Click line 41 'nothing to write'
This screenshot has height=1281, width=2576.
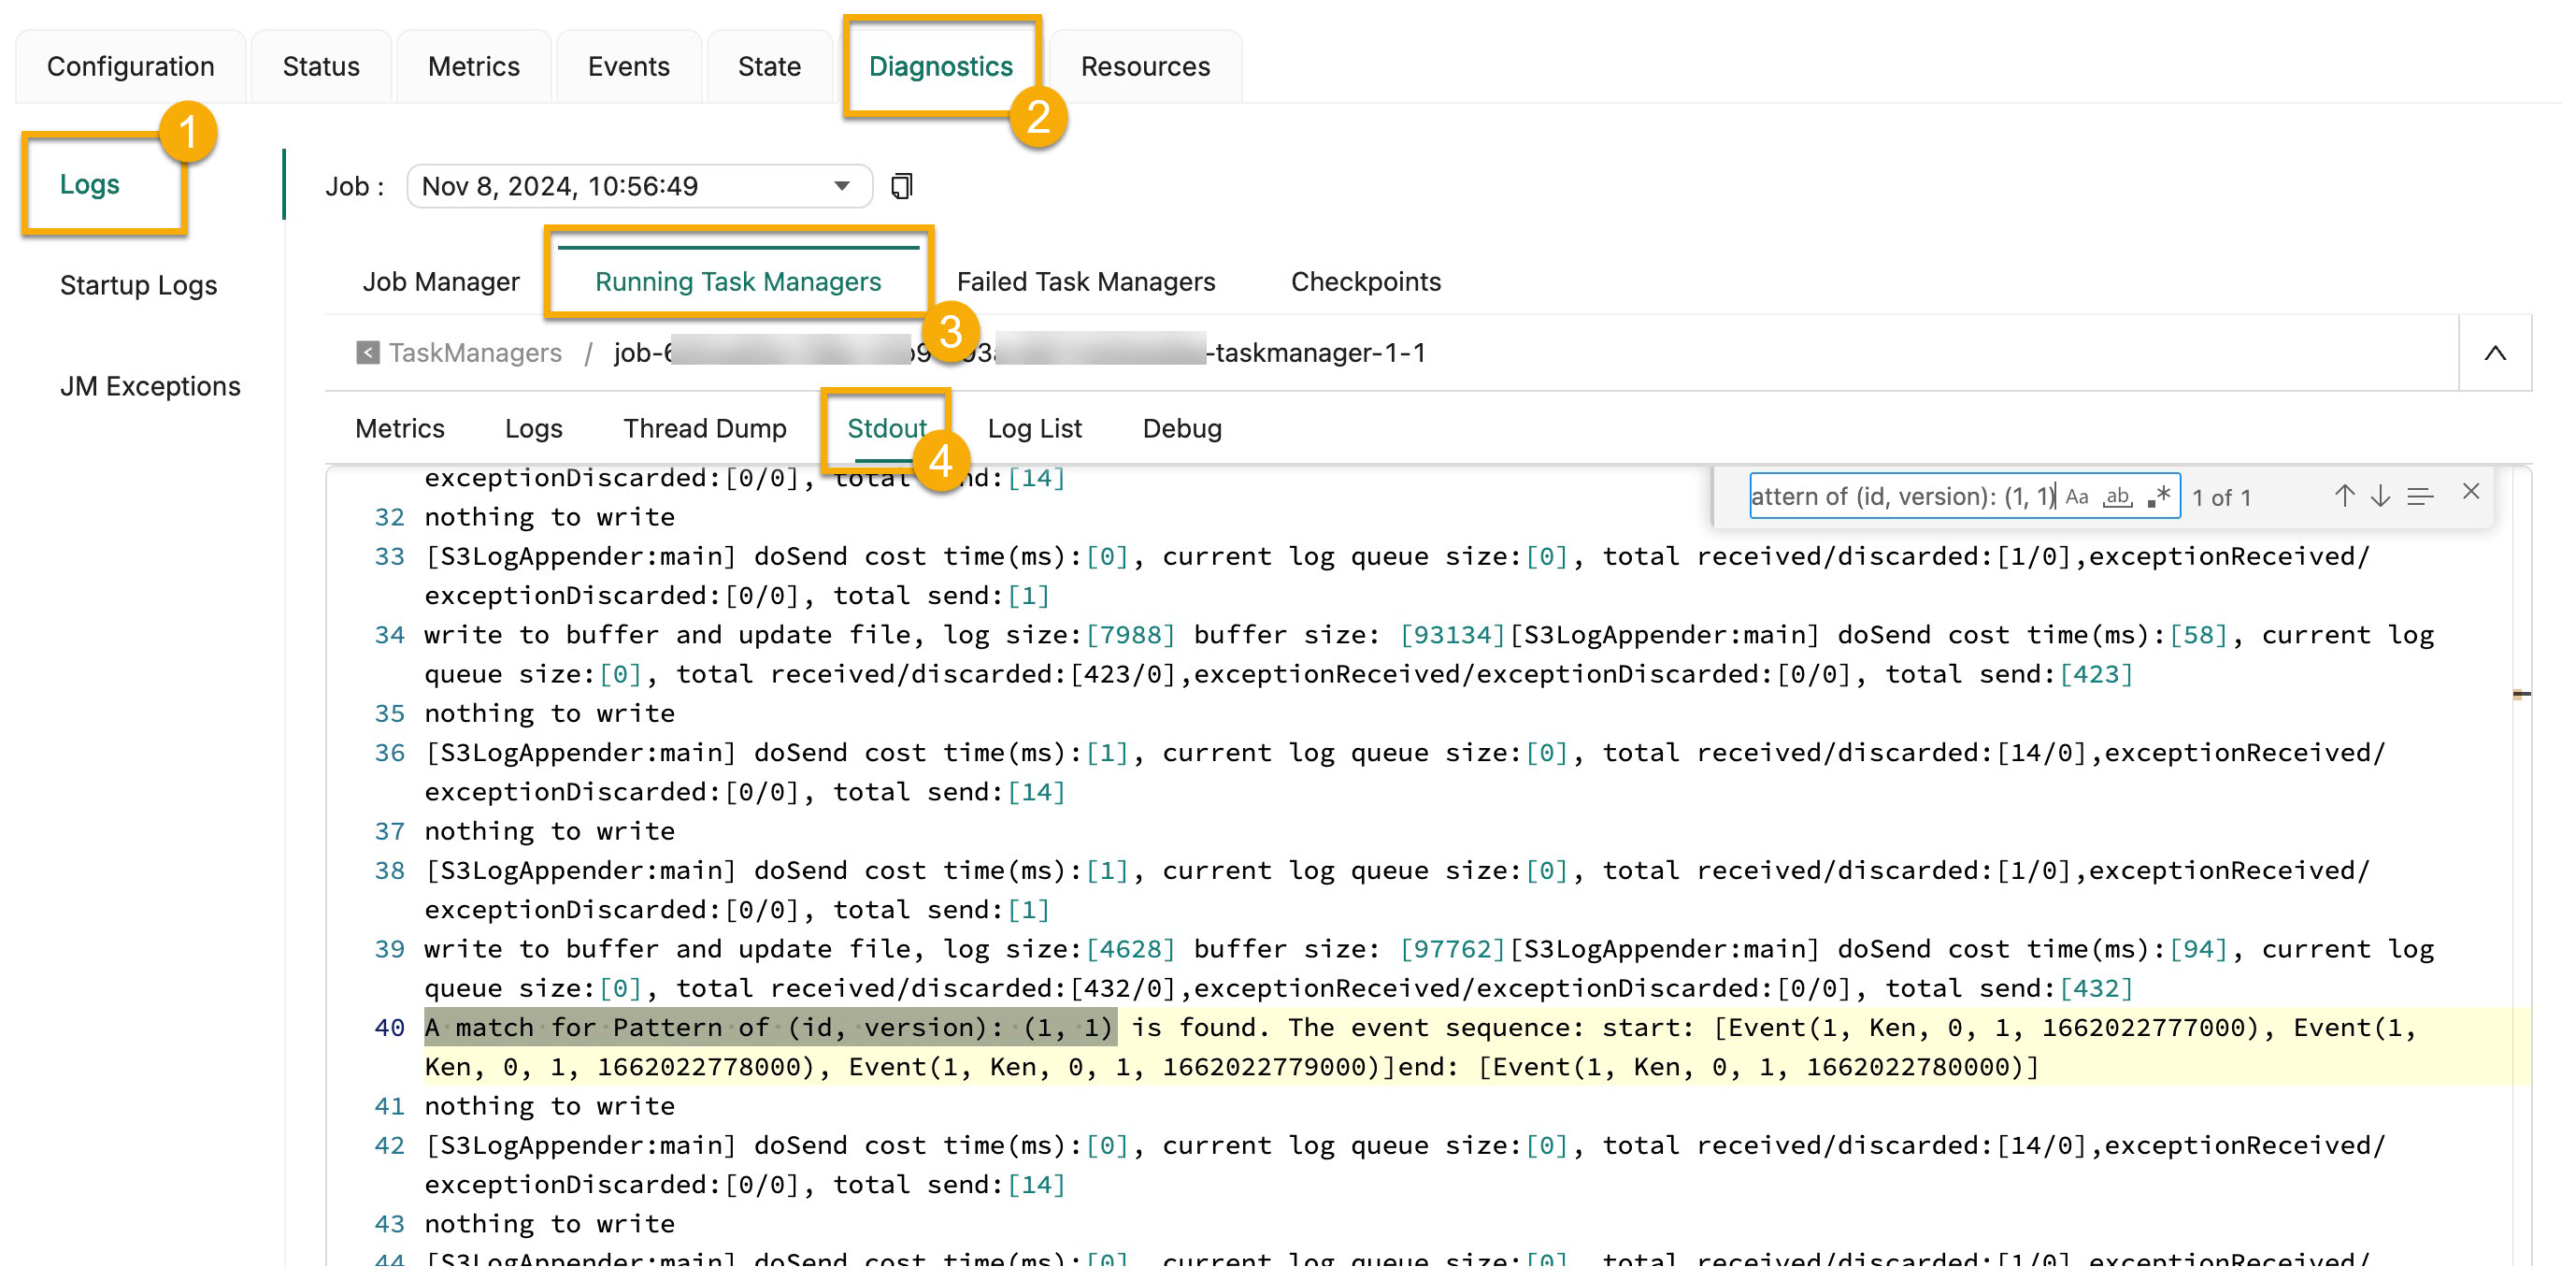click(x=549, y=1106)
